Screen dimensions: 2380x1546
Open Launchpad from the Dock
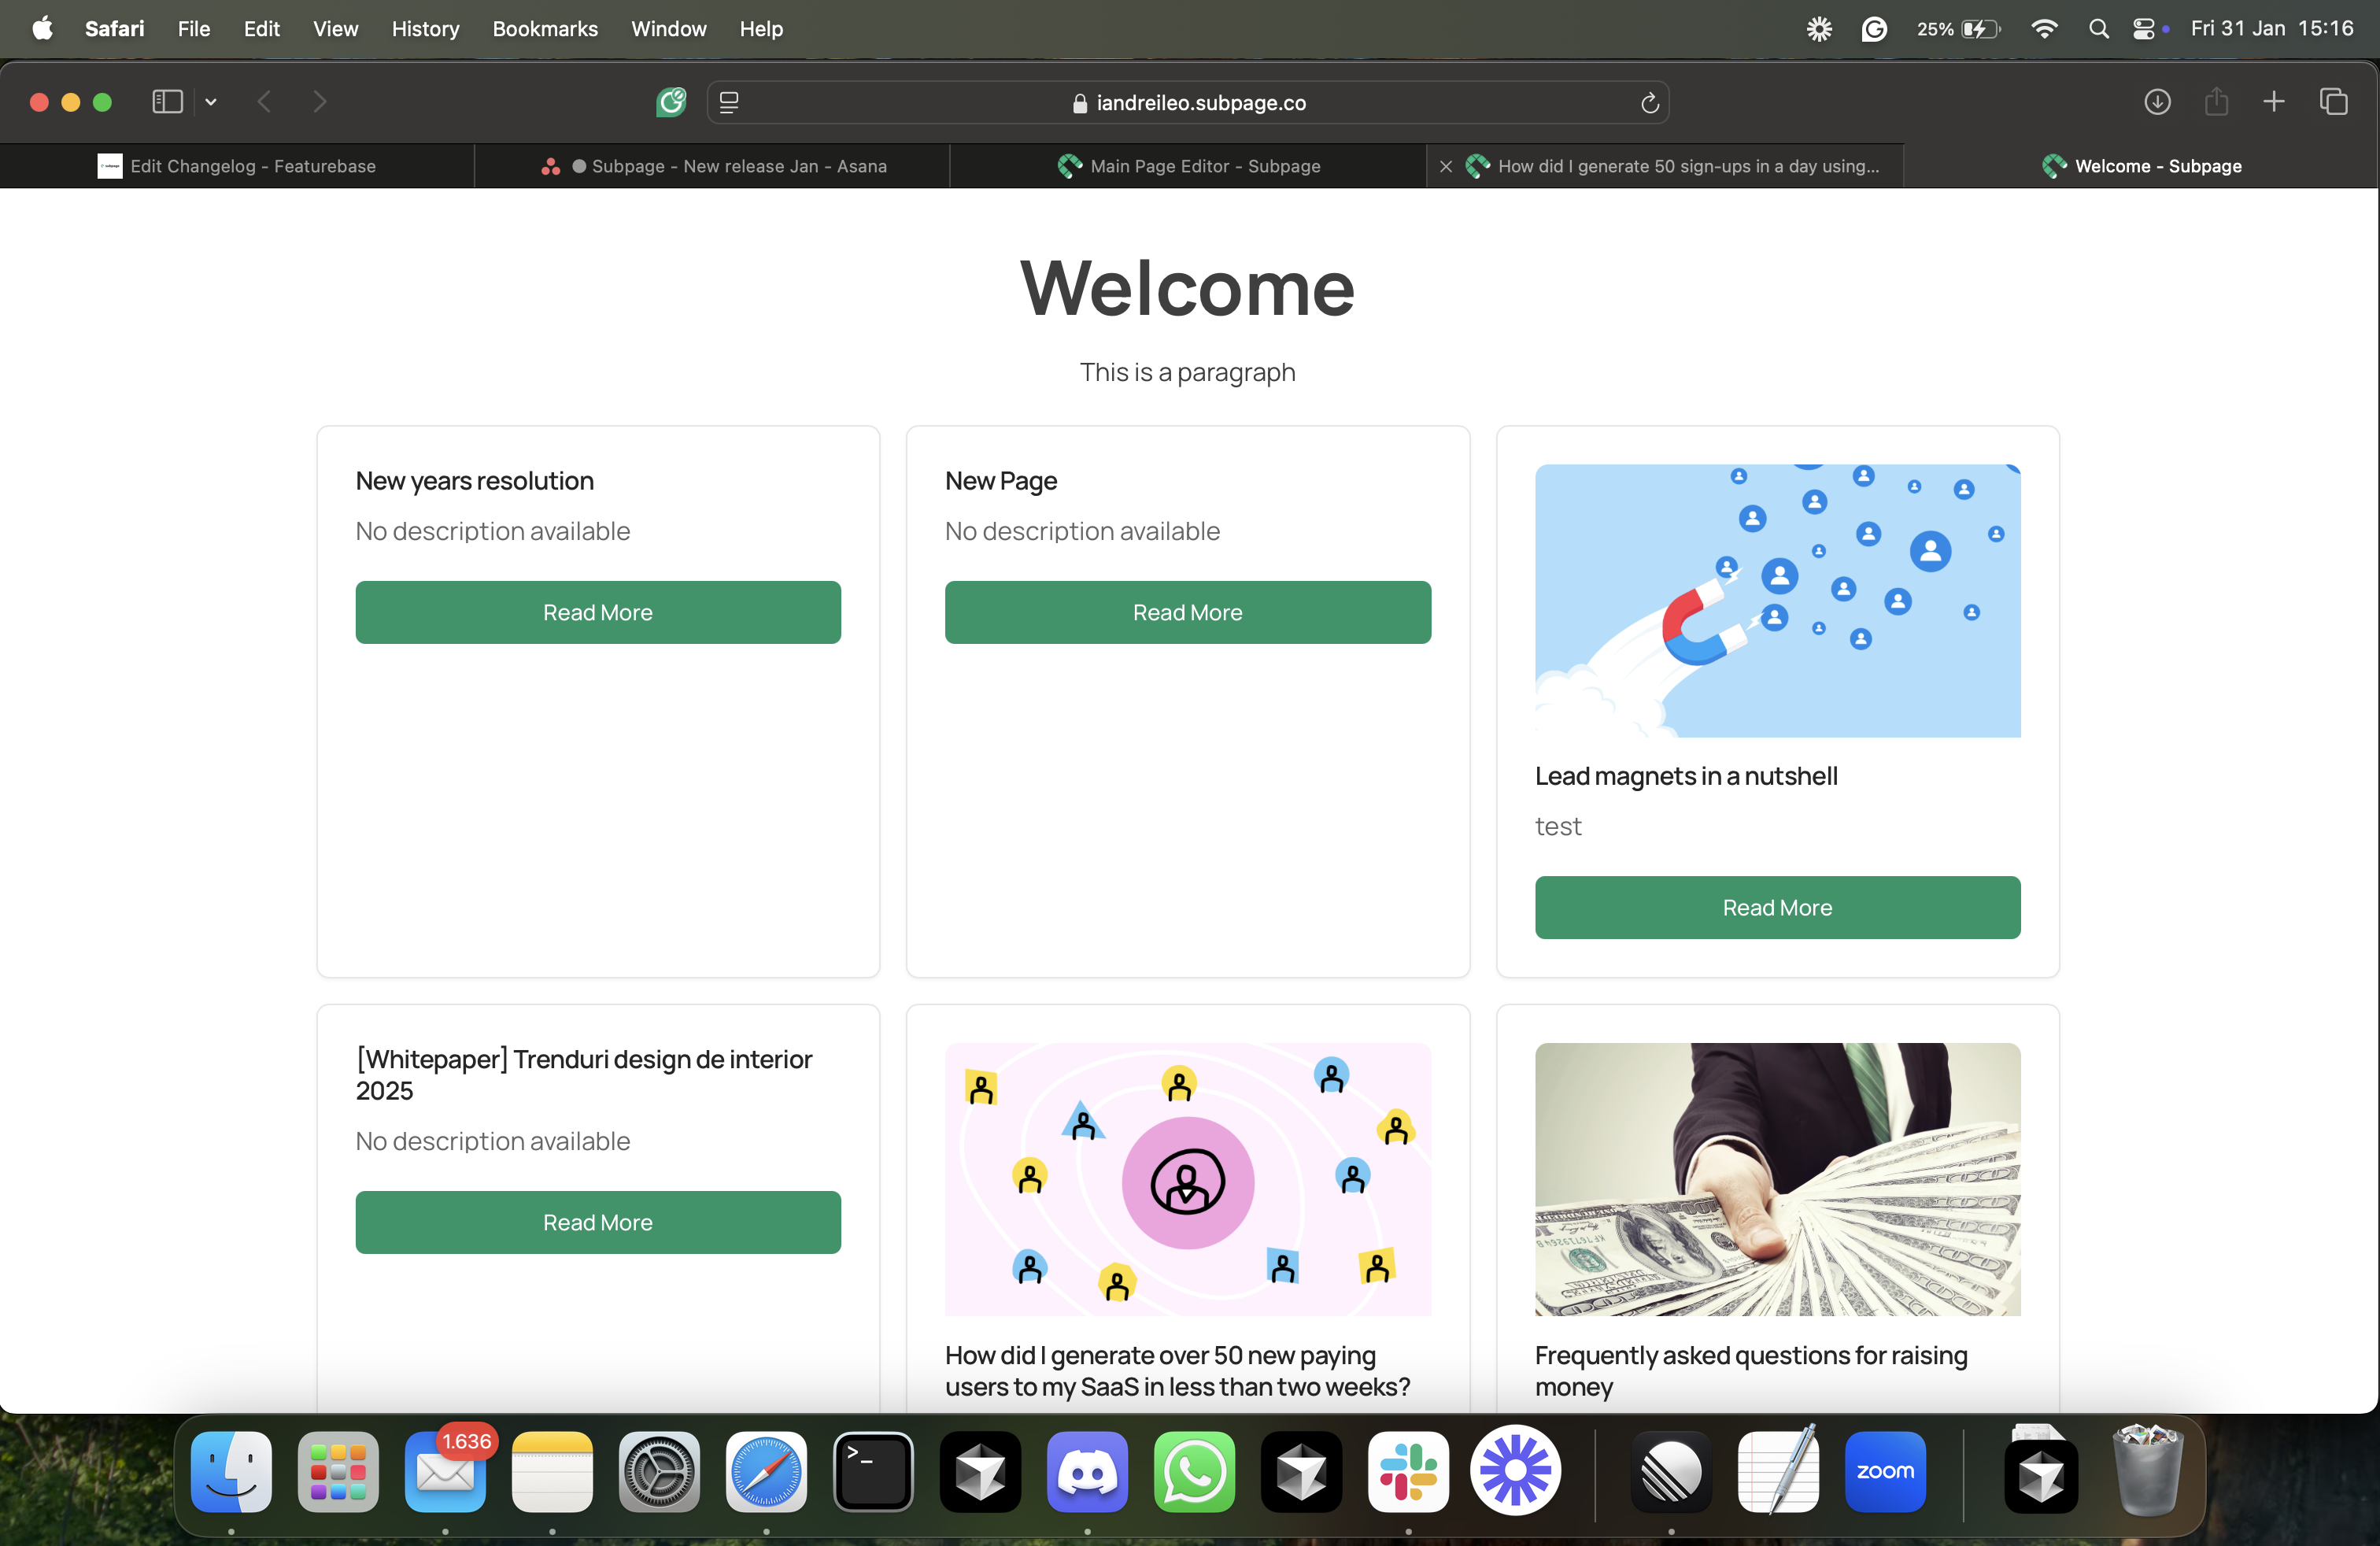click(338, 1471)
